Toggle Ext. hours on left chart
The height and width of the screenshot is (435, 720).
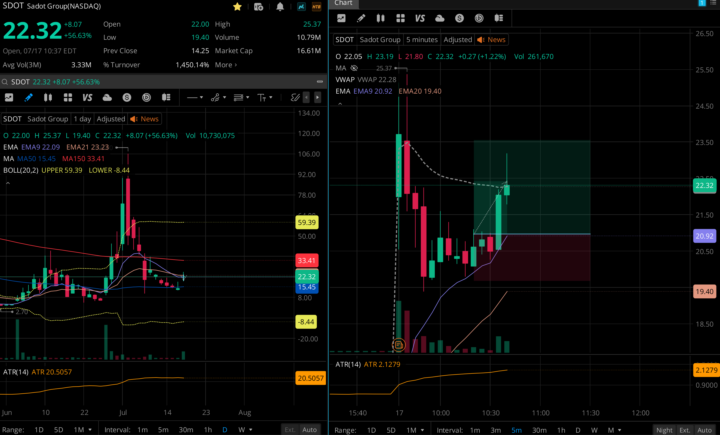[x=289, y=429]
